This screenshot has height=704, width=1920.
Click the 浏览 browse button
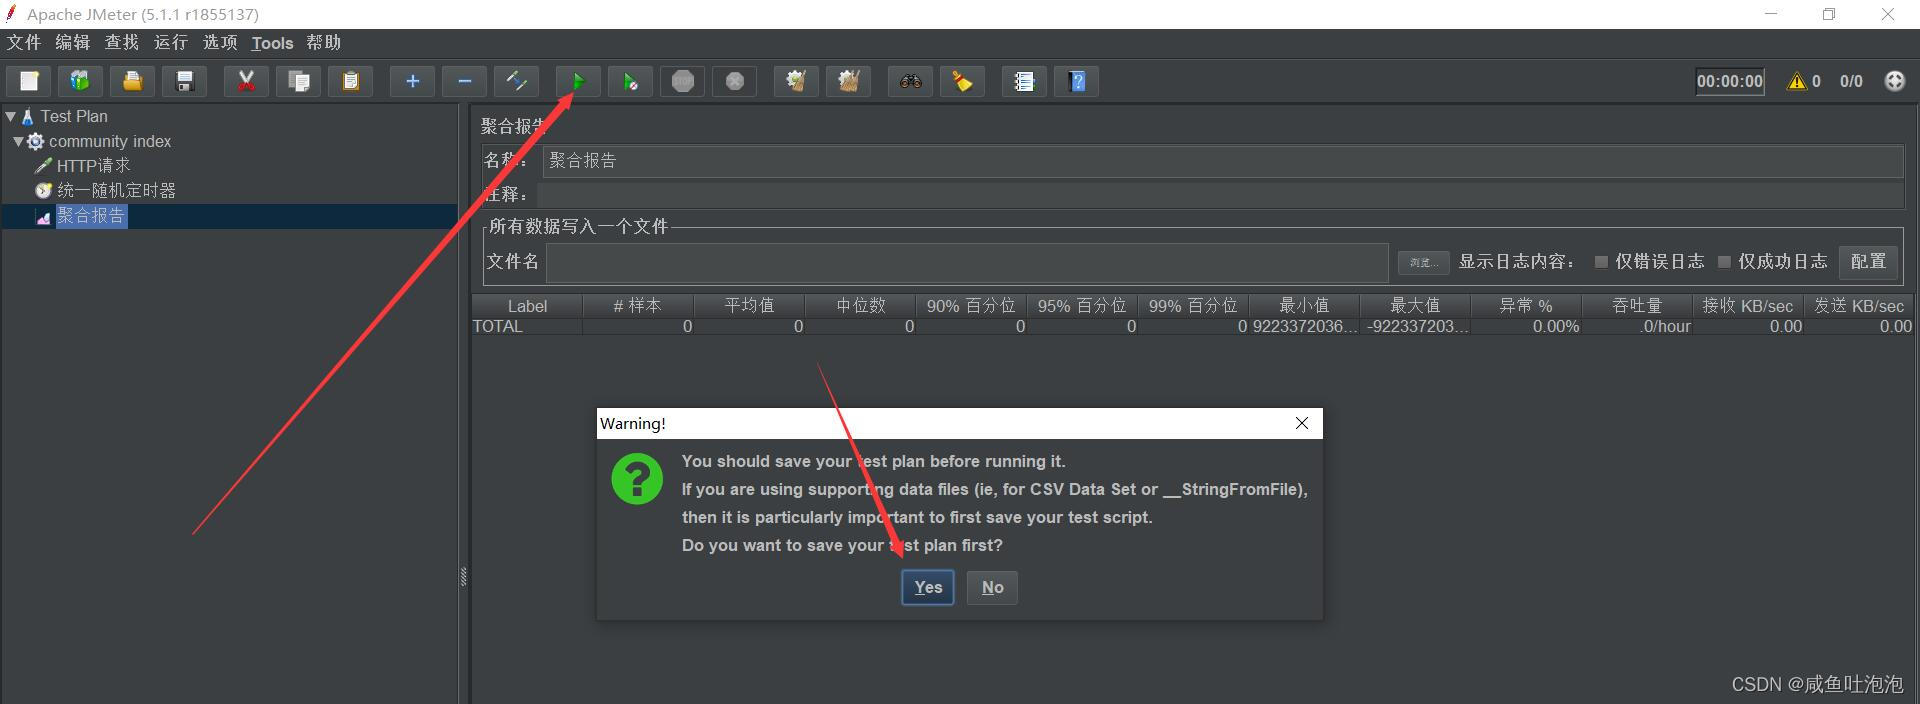point(1423,262)
